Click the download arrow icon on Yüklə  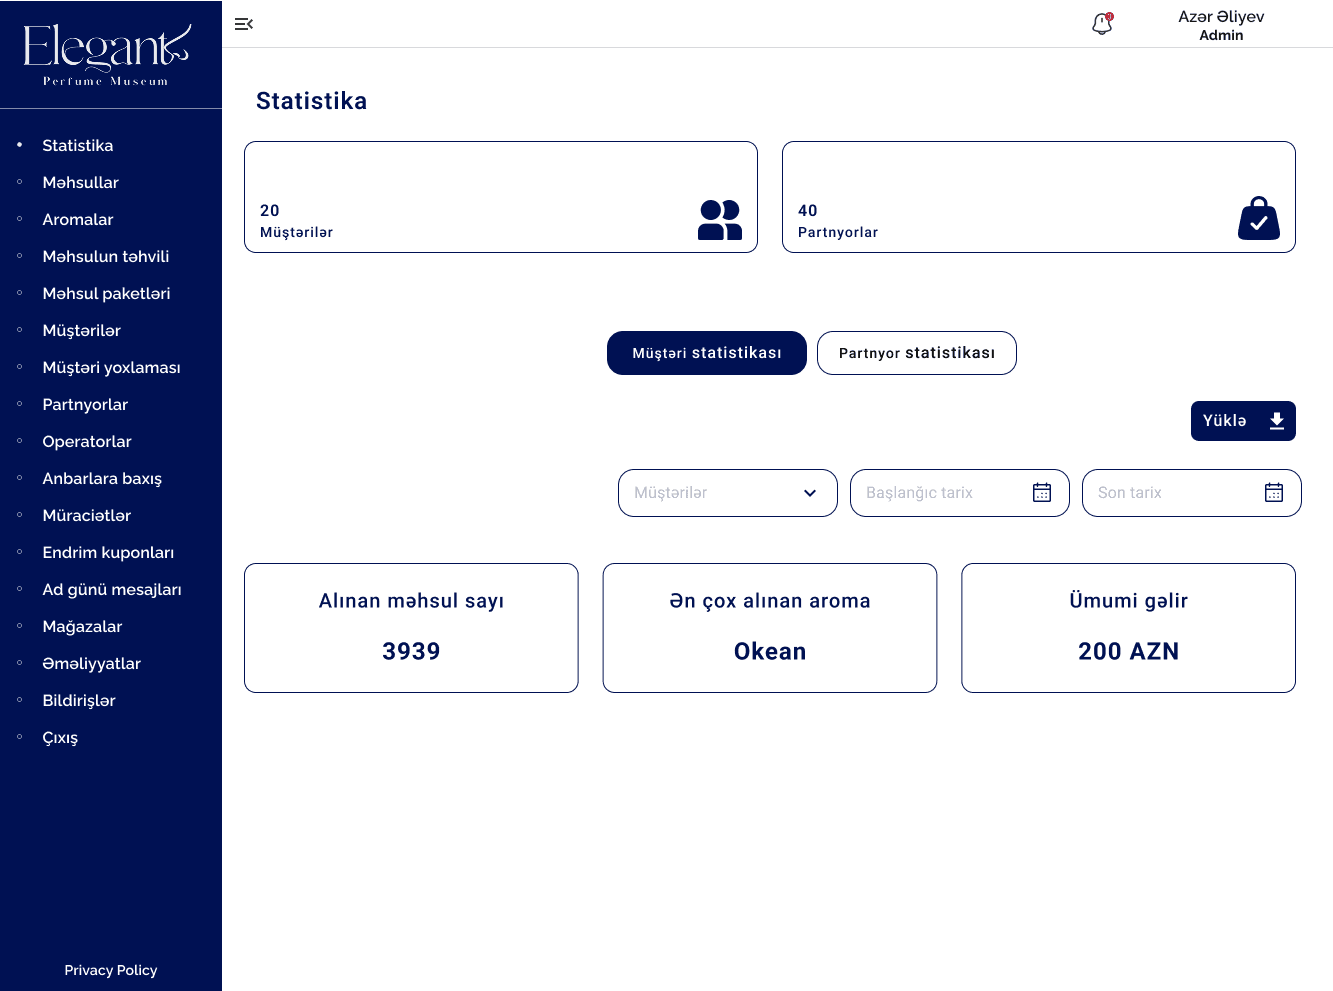pos(1276,421)
